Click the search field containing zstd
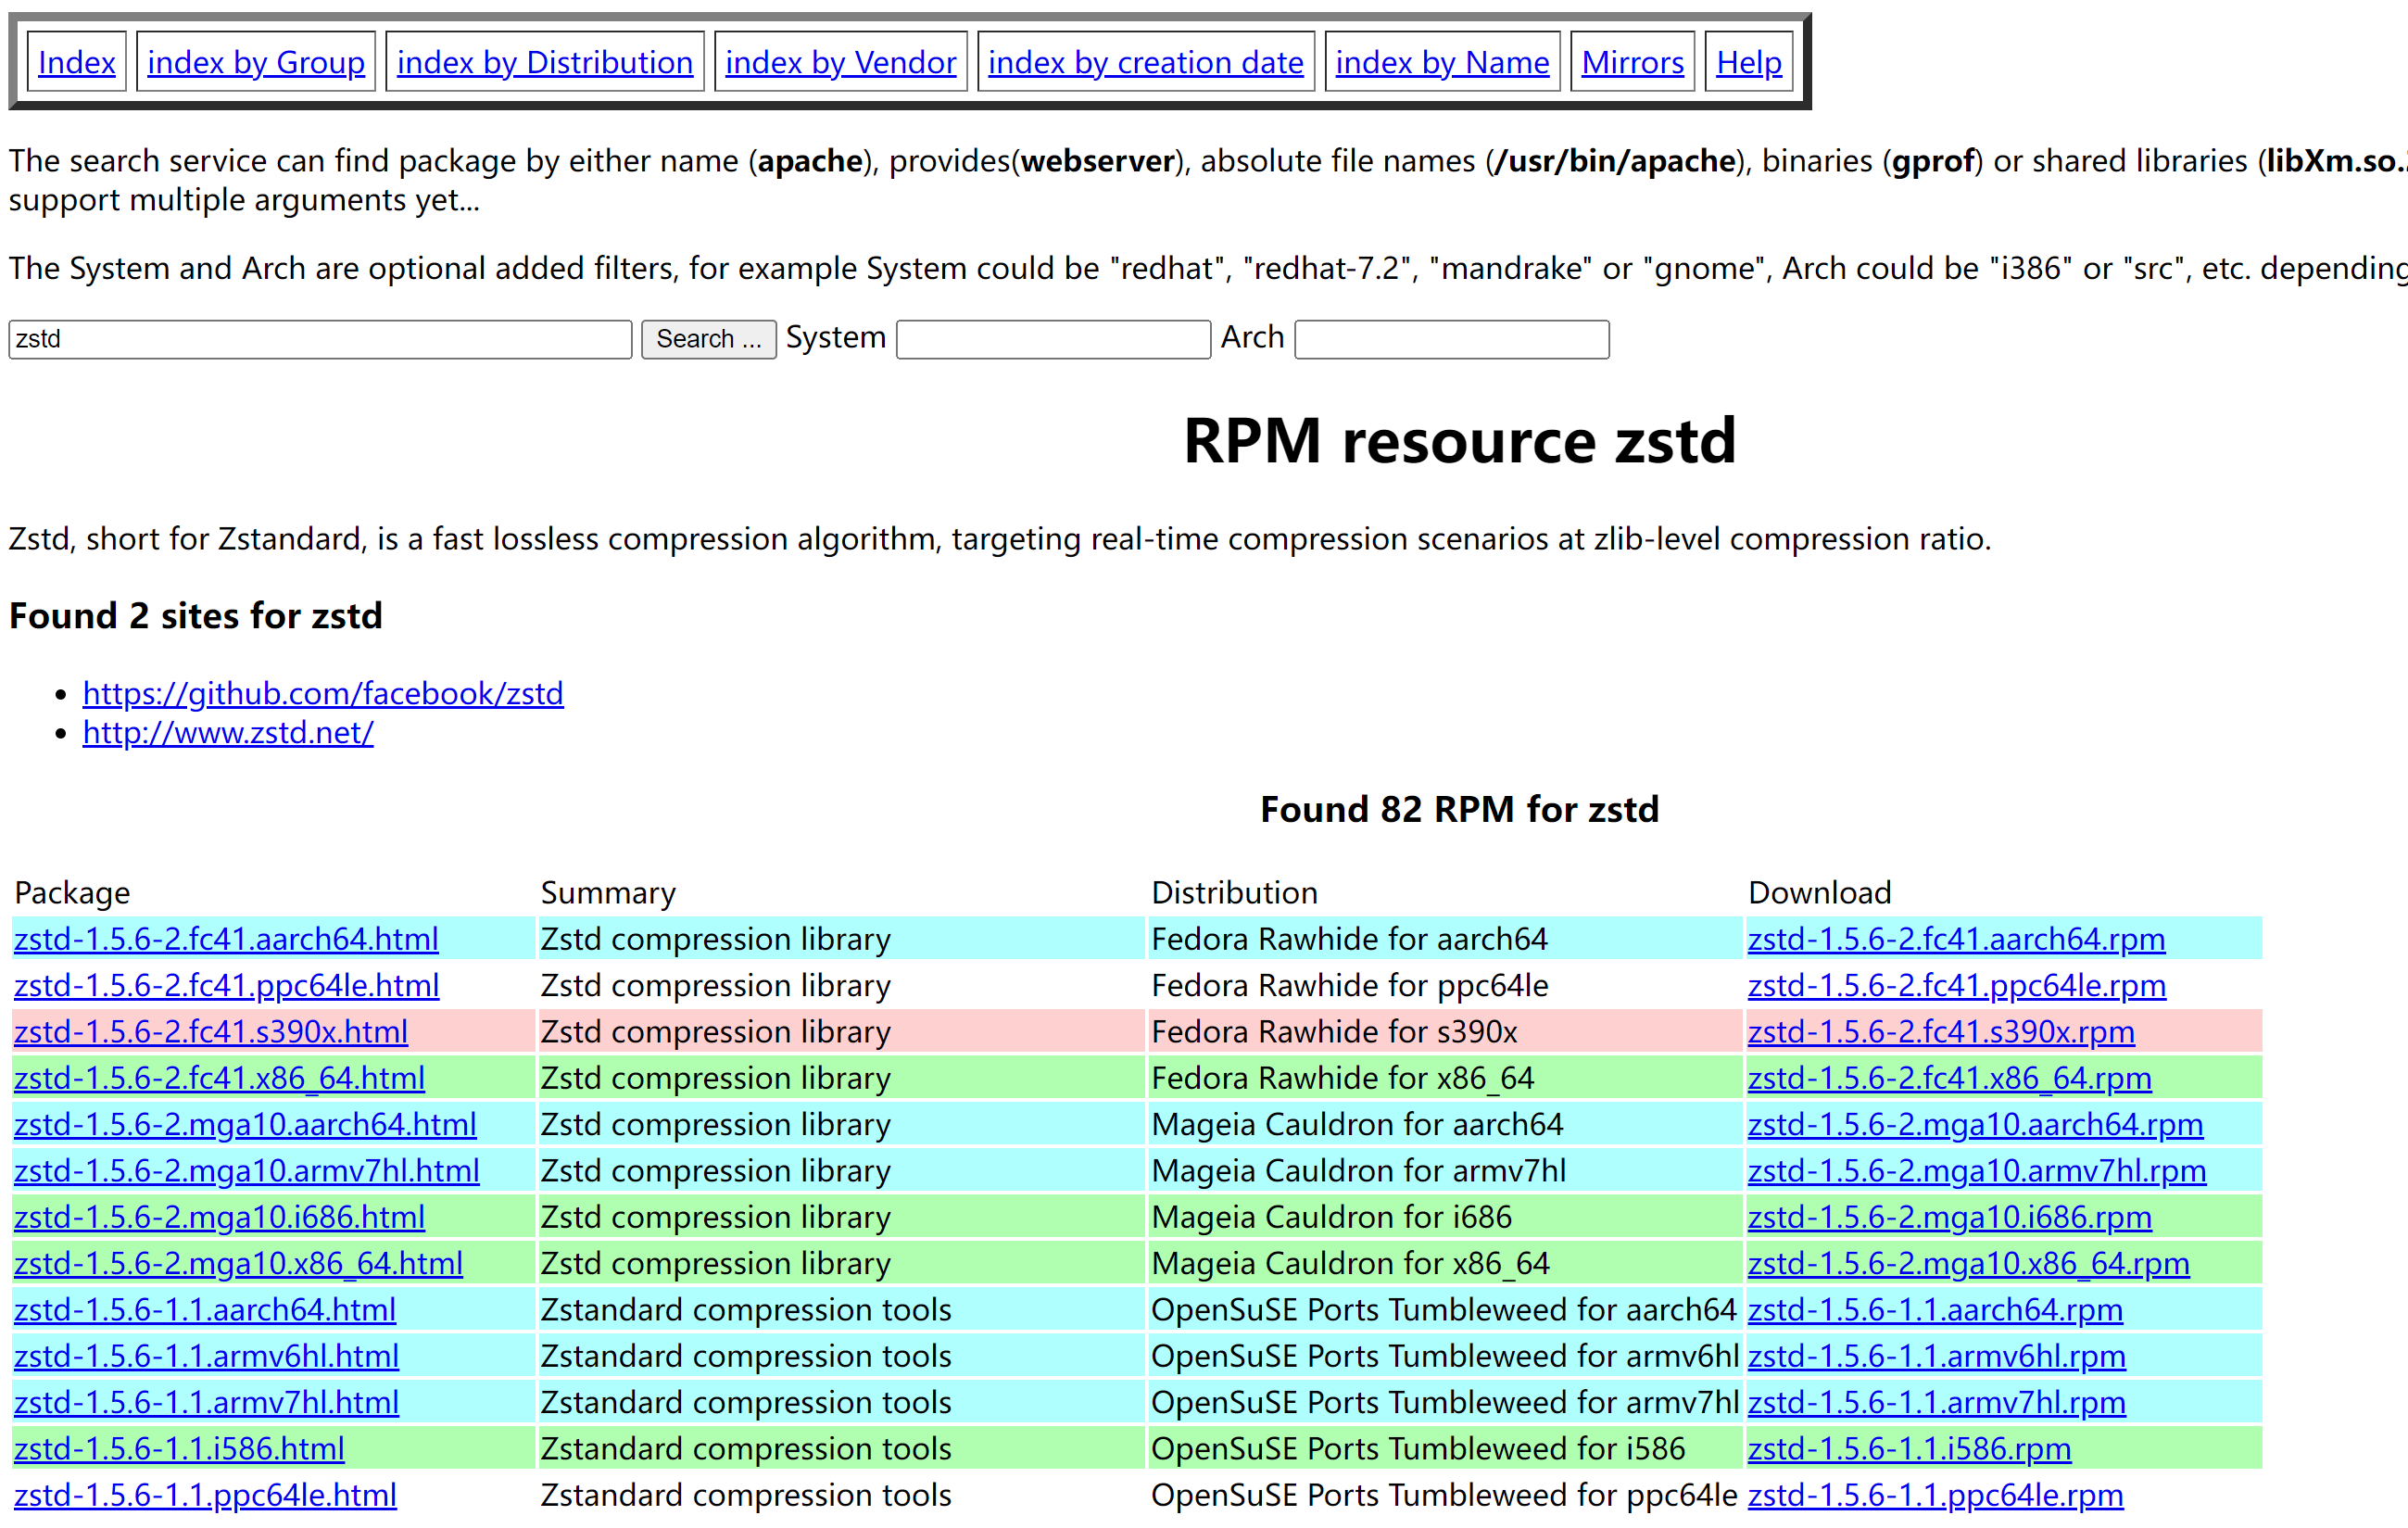2408x1528 pixels. [x=320, y=339]
